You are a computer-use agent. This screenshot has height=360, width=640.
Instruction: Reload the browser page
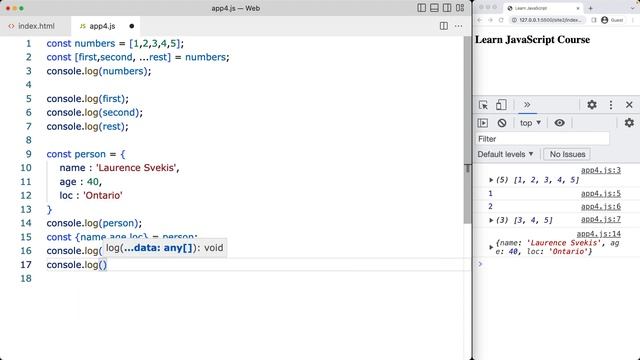click(501, 20)
